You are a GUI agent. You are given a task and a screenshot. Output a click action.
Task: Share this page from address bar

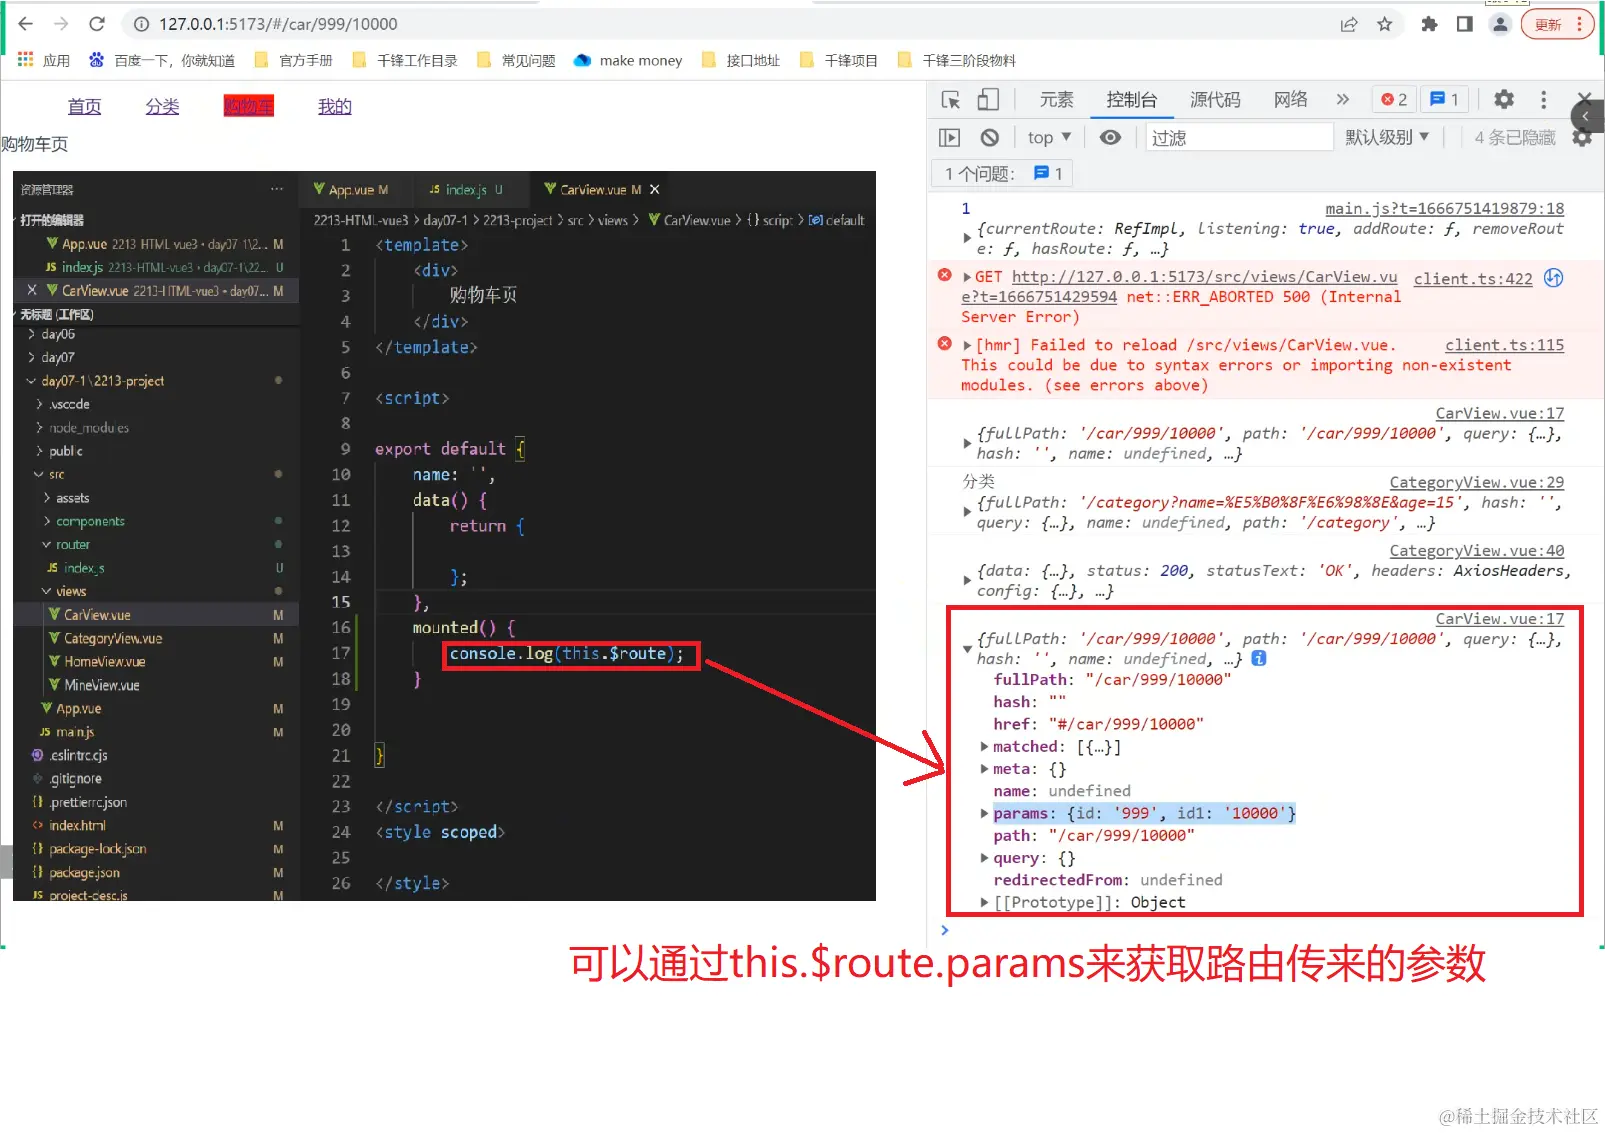pos(1349,24)
